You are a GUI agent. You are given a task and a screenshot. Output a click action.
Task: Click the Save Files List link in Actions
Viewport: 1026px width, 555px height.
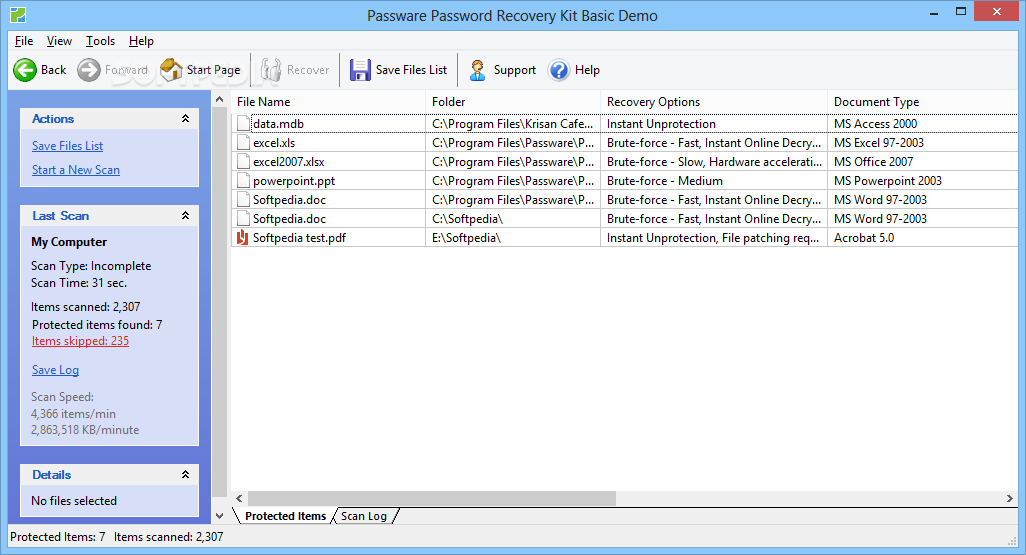pyautogui.click(x=67, y=146)
